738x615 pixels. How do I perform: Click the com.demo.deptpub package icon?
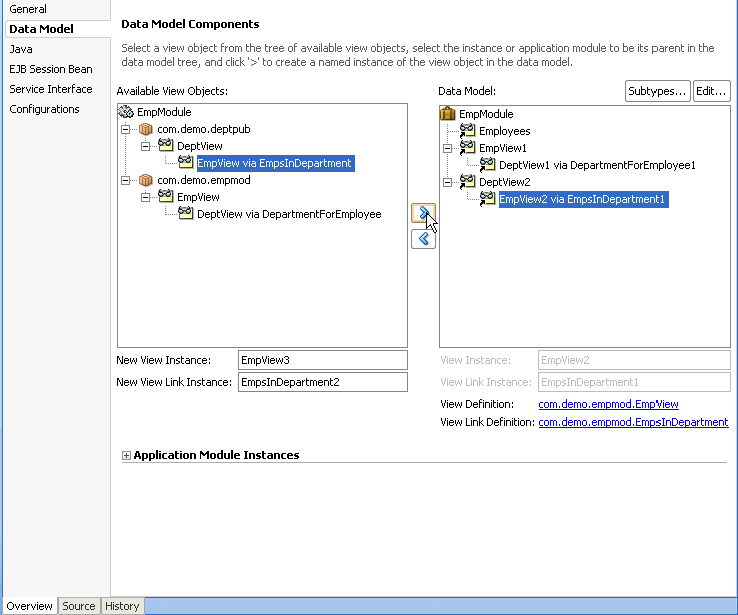[x=146, y=129]
